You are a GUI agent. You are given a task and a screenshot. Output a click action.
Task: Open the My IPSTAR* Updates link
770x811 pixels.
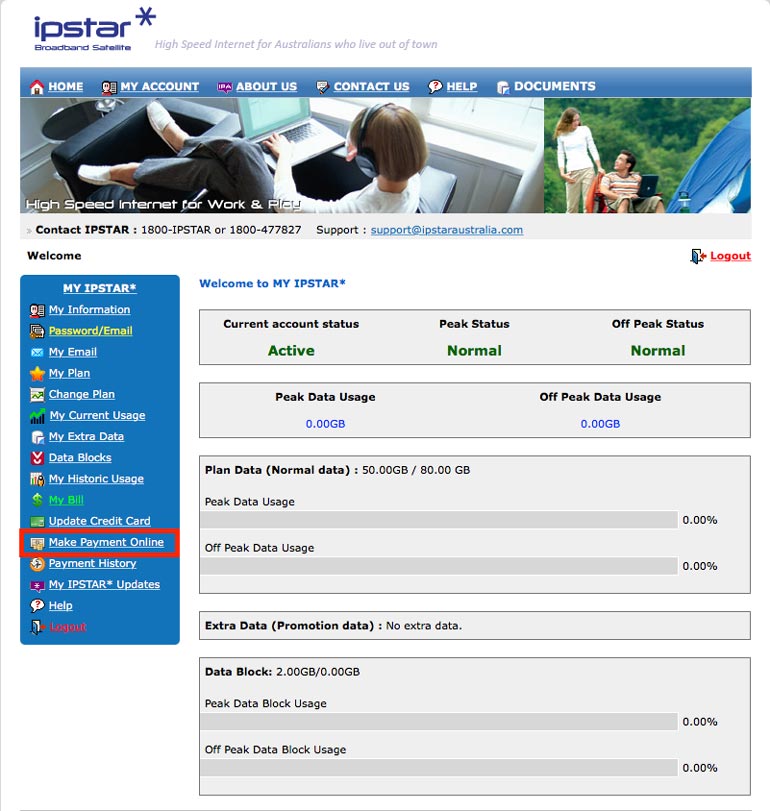click(x=104, y=584)
